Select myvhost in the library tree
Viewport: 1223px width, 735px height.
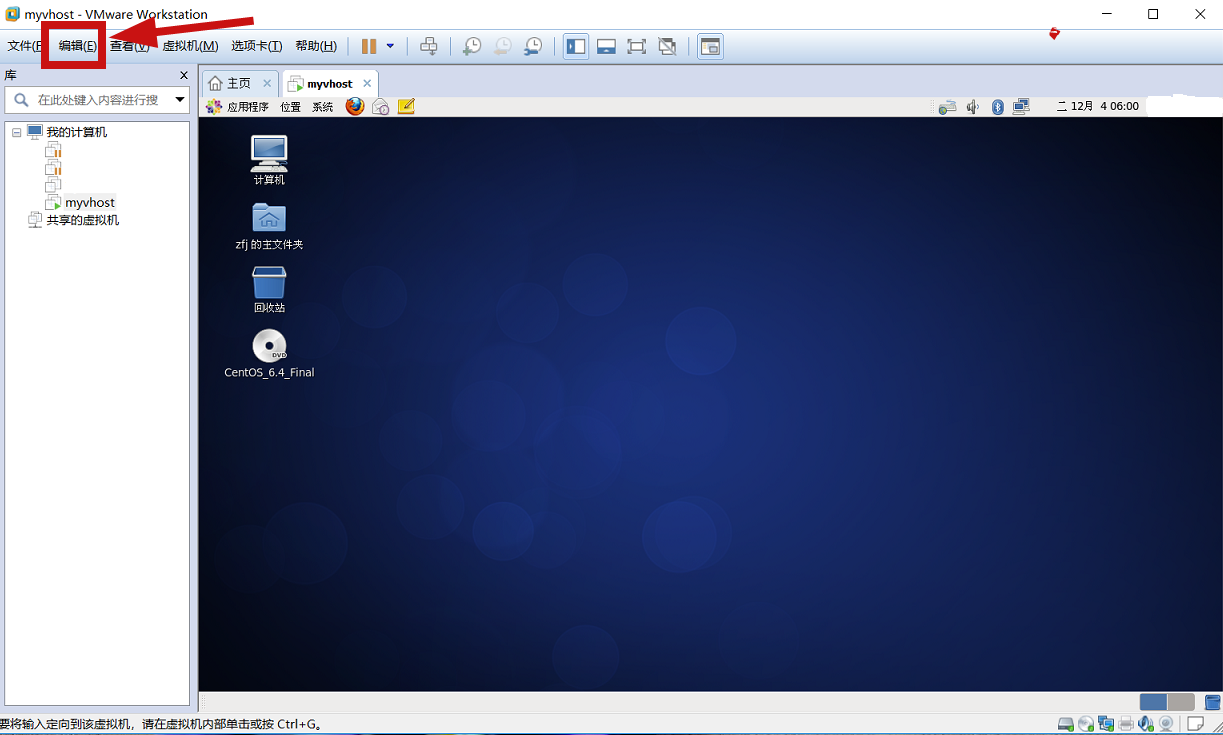(90, 202)
